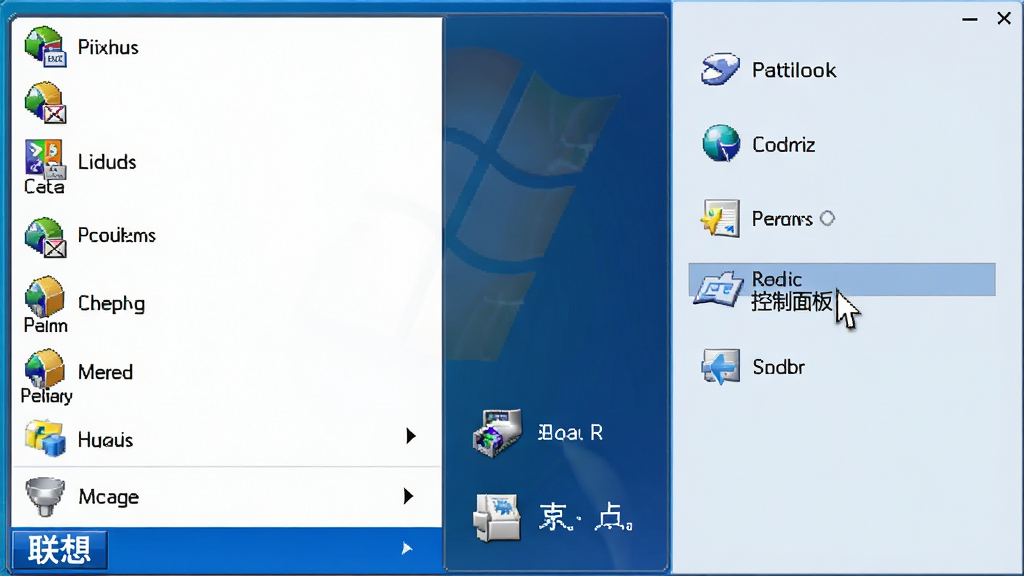Launch the Codmiz globe icon
This screenshot has height=576, width=1024.
(x=721, y=143)
